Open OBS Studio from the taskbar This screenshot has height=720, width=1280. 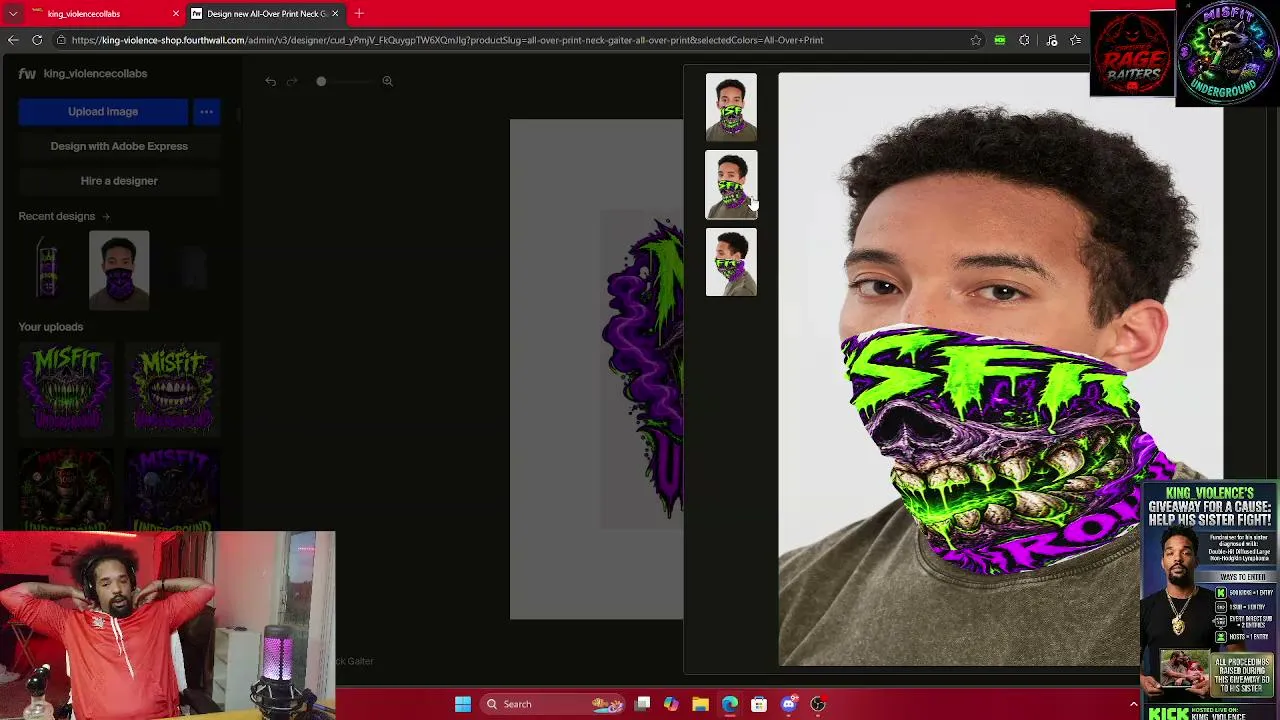818,704
